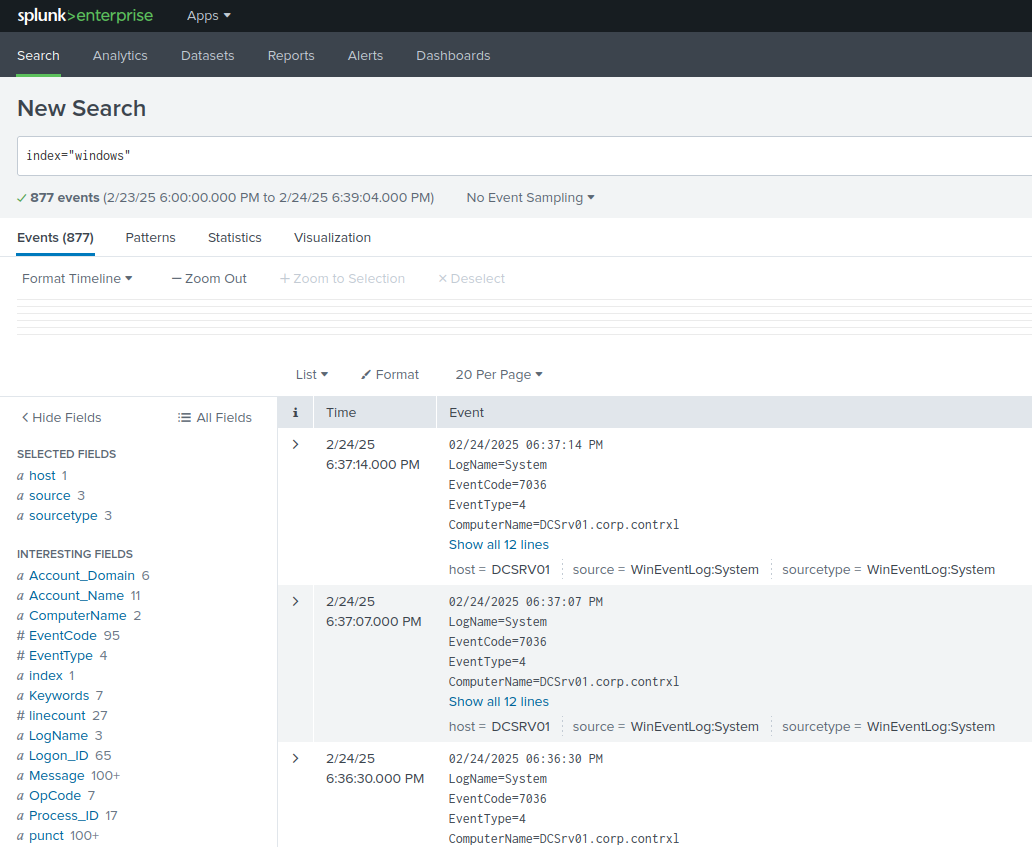The width and height of the screenshot is (1032, 847).
Task: Click the Deselect timeline button
Action: tap(472, 278)
